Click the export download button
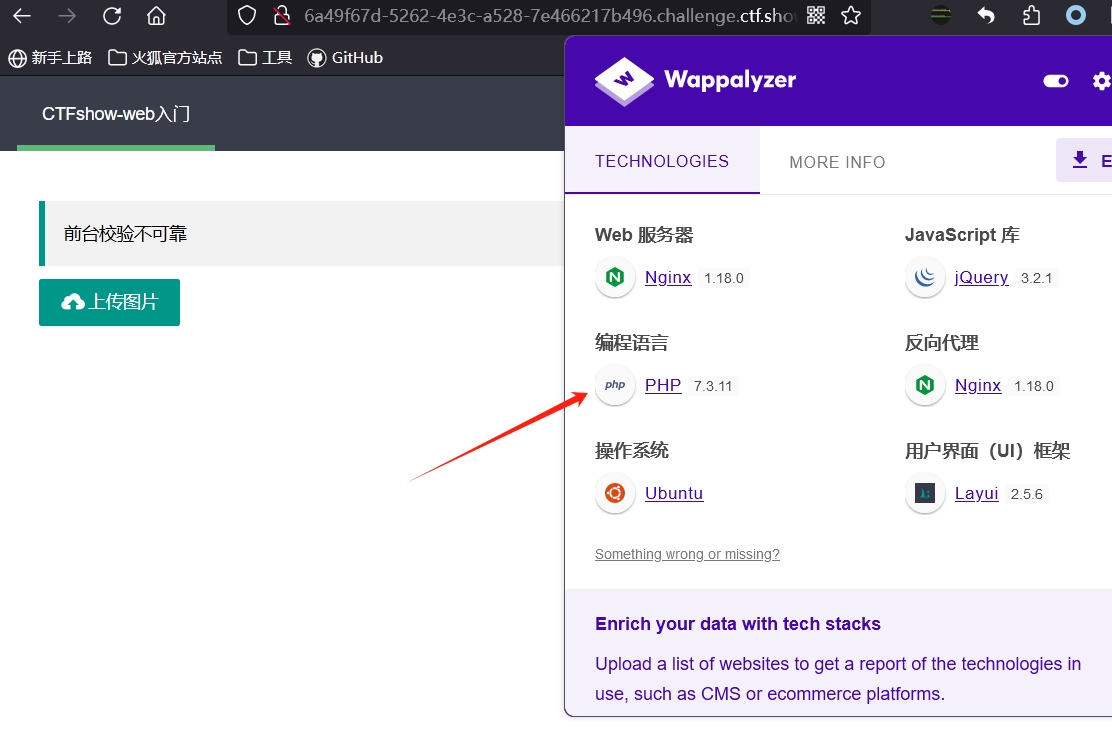The height and width of the screenshot is (737, 1112). [1085, 160]
